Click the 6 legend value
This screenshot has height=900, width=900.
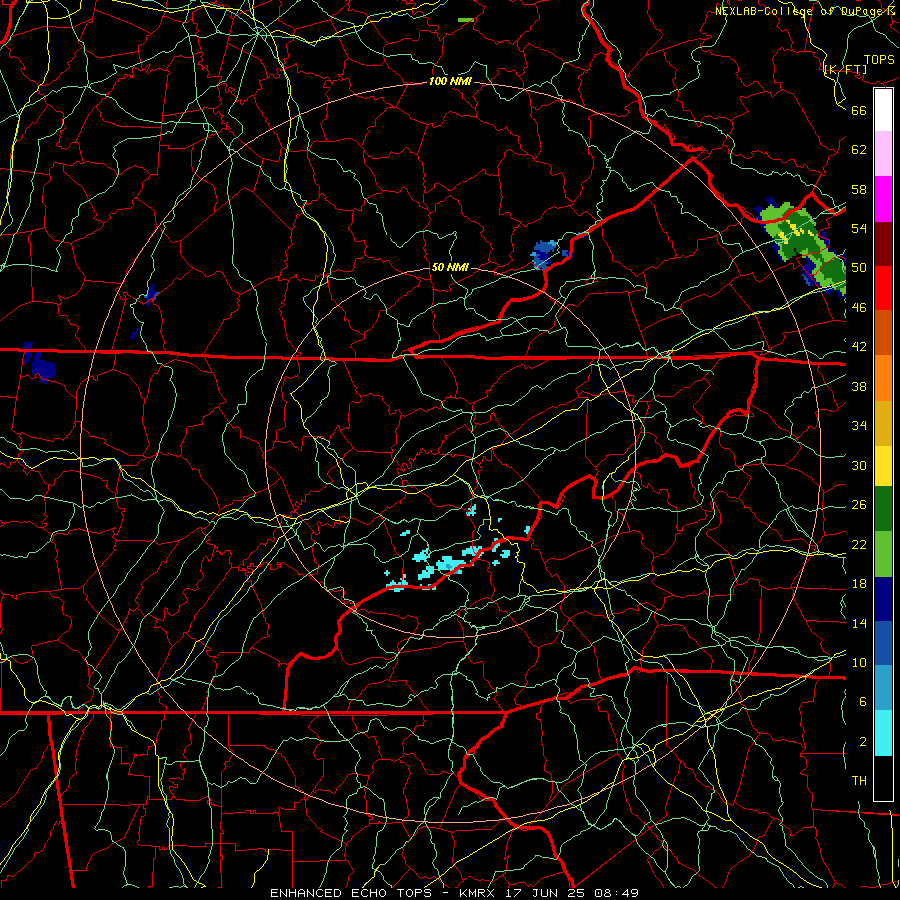click(863, 701)
